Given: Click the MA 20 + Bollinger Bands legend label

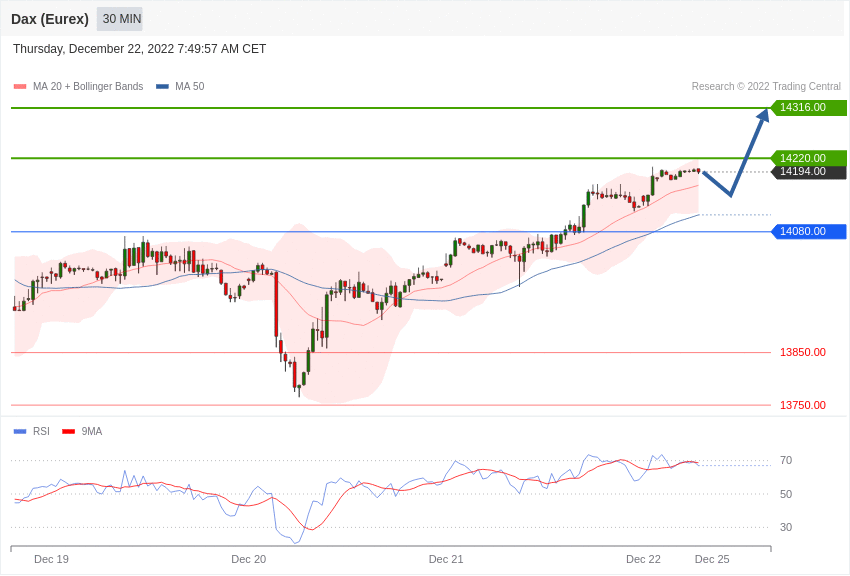Looking at the screenshot, I should 88,86.
